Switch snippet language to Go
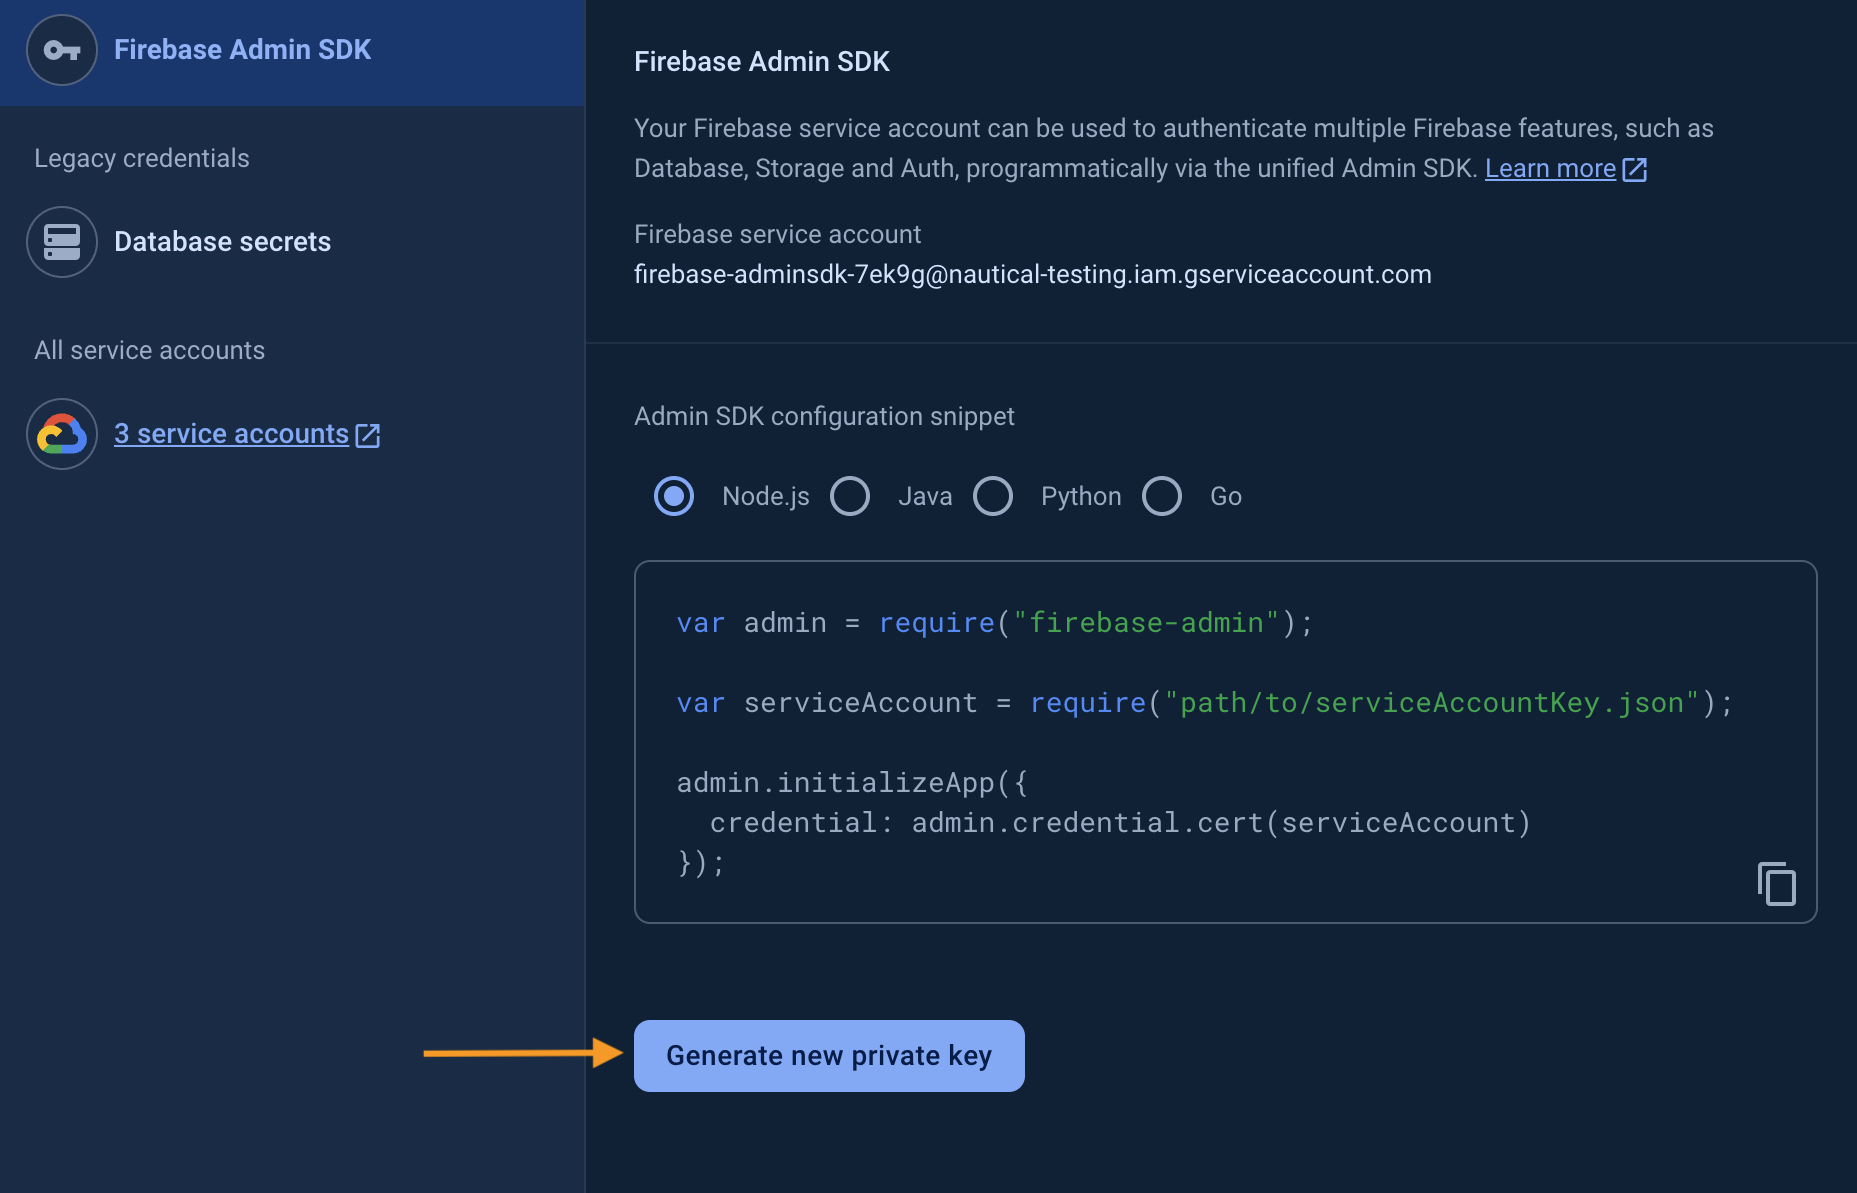 (x=1162, y=496)
